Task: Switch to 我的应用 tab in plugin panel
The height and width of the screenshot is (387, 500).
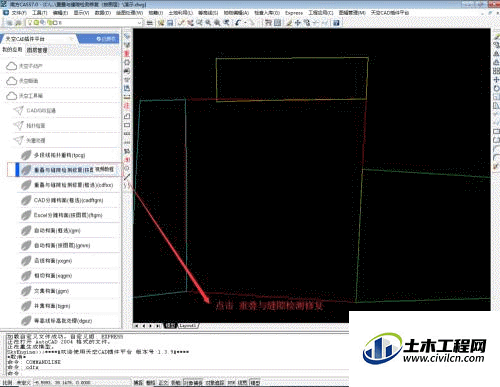Action: (x=13, y=50)
